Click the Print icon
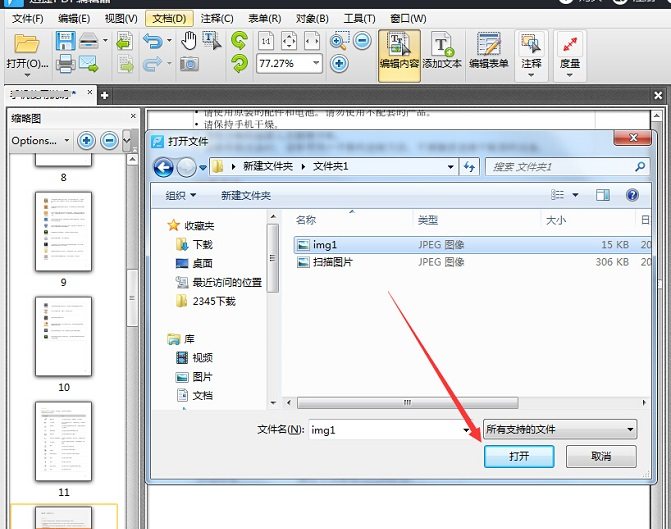 pyautogui.click(x=65, y=64)
